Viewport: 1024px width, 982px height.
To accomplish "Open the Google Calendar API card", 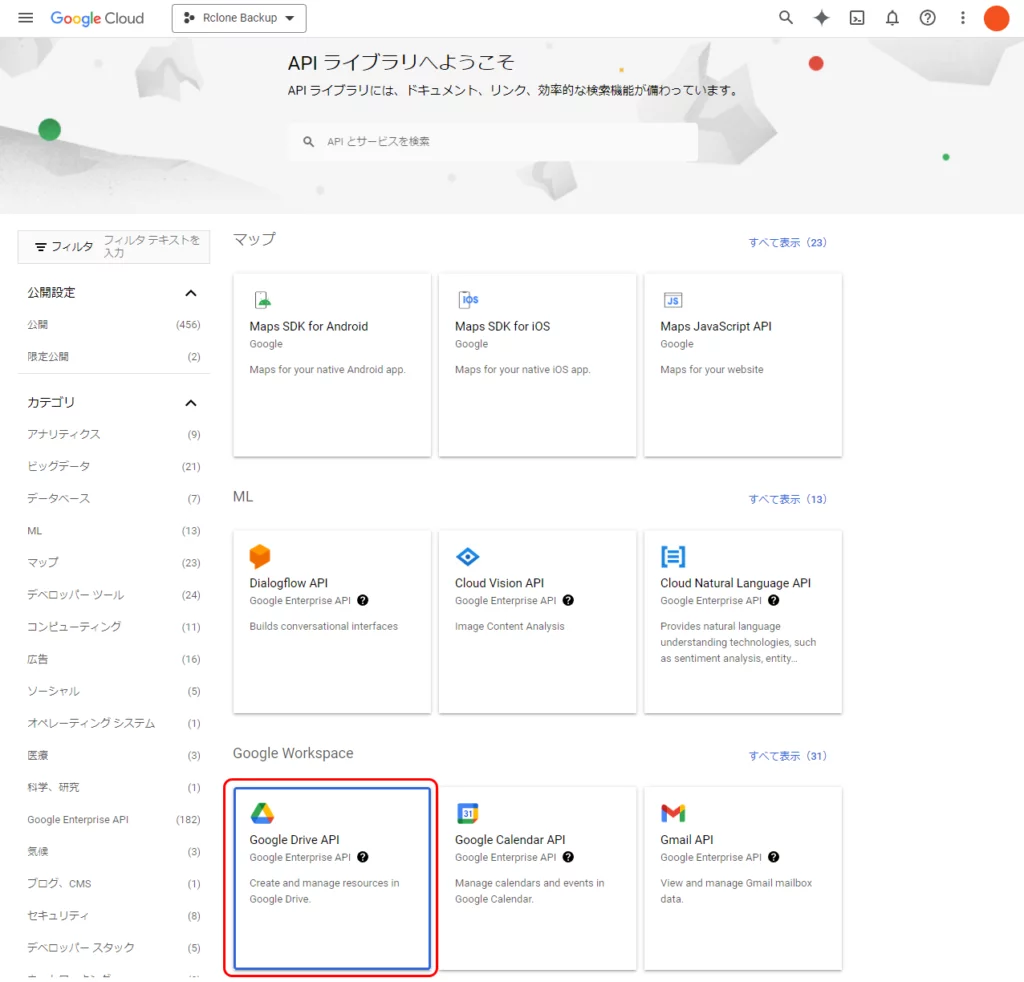I will (x=537, y=878).
